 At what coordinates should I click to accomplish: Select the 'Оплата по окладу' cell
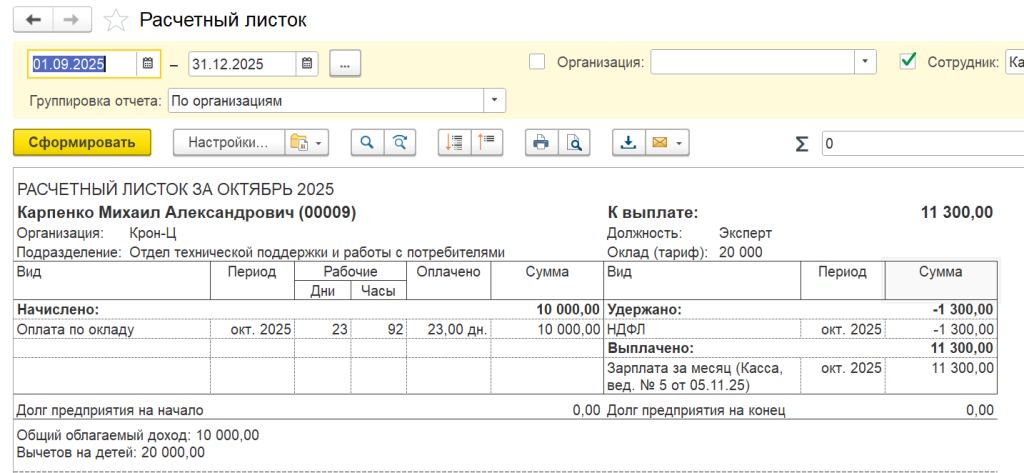112,329
